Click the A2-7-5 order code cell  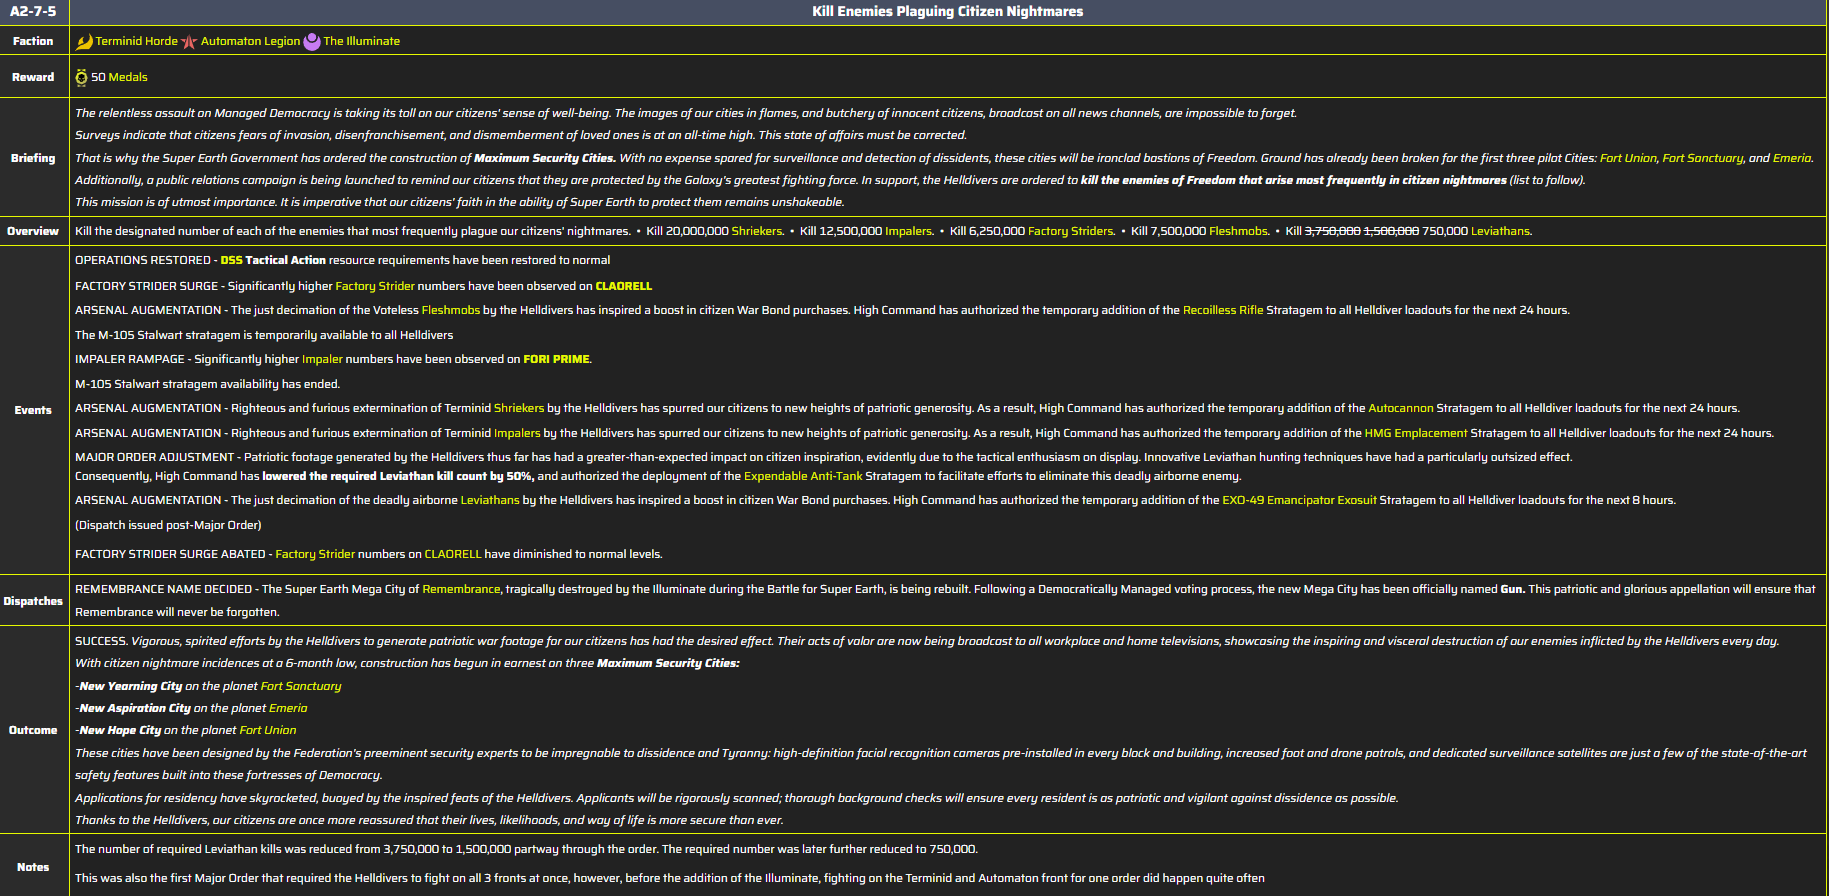click(34, 12)
